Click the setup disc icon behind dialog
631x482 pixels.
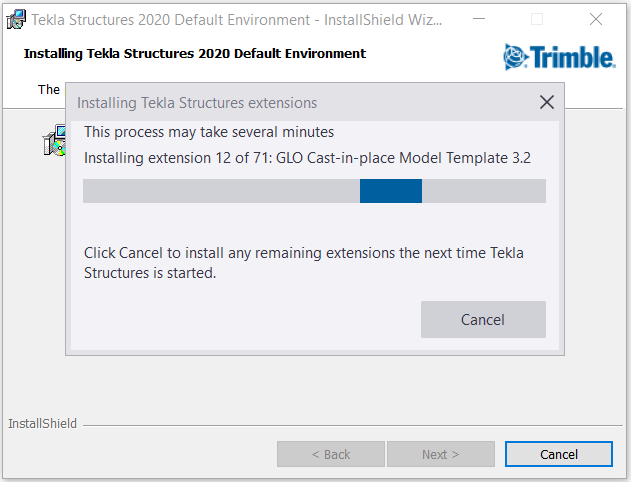point(54,140)
